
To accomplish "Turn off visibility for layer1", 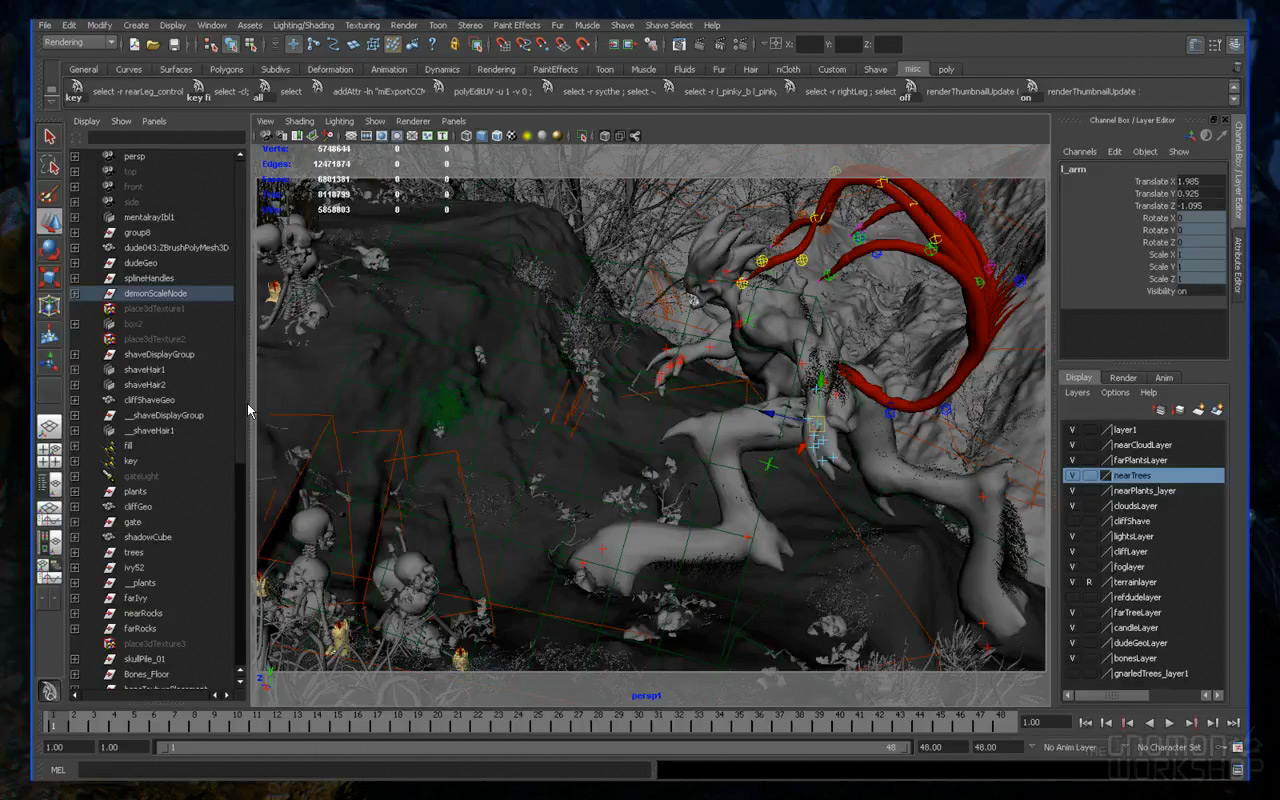I will pos(1072,430).
